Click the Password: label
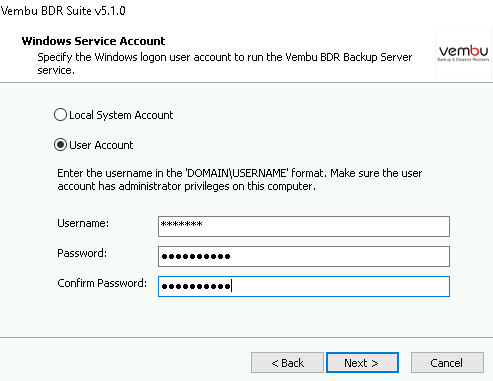This screenshot has width=493, height=381. point(82,253)
